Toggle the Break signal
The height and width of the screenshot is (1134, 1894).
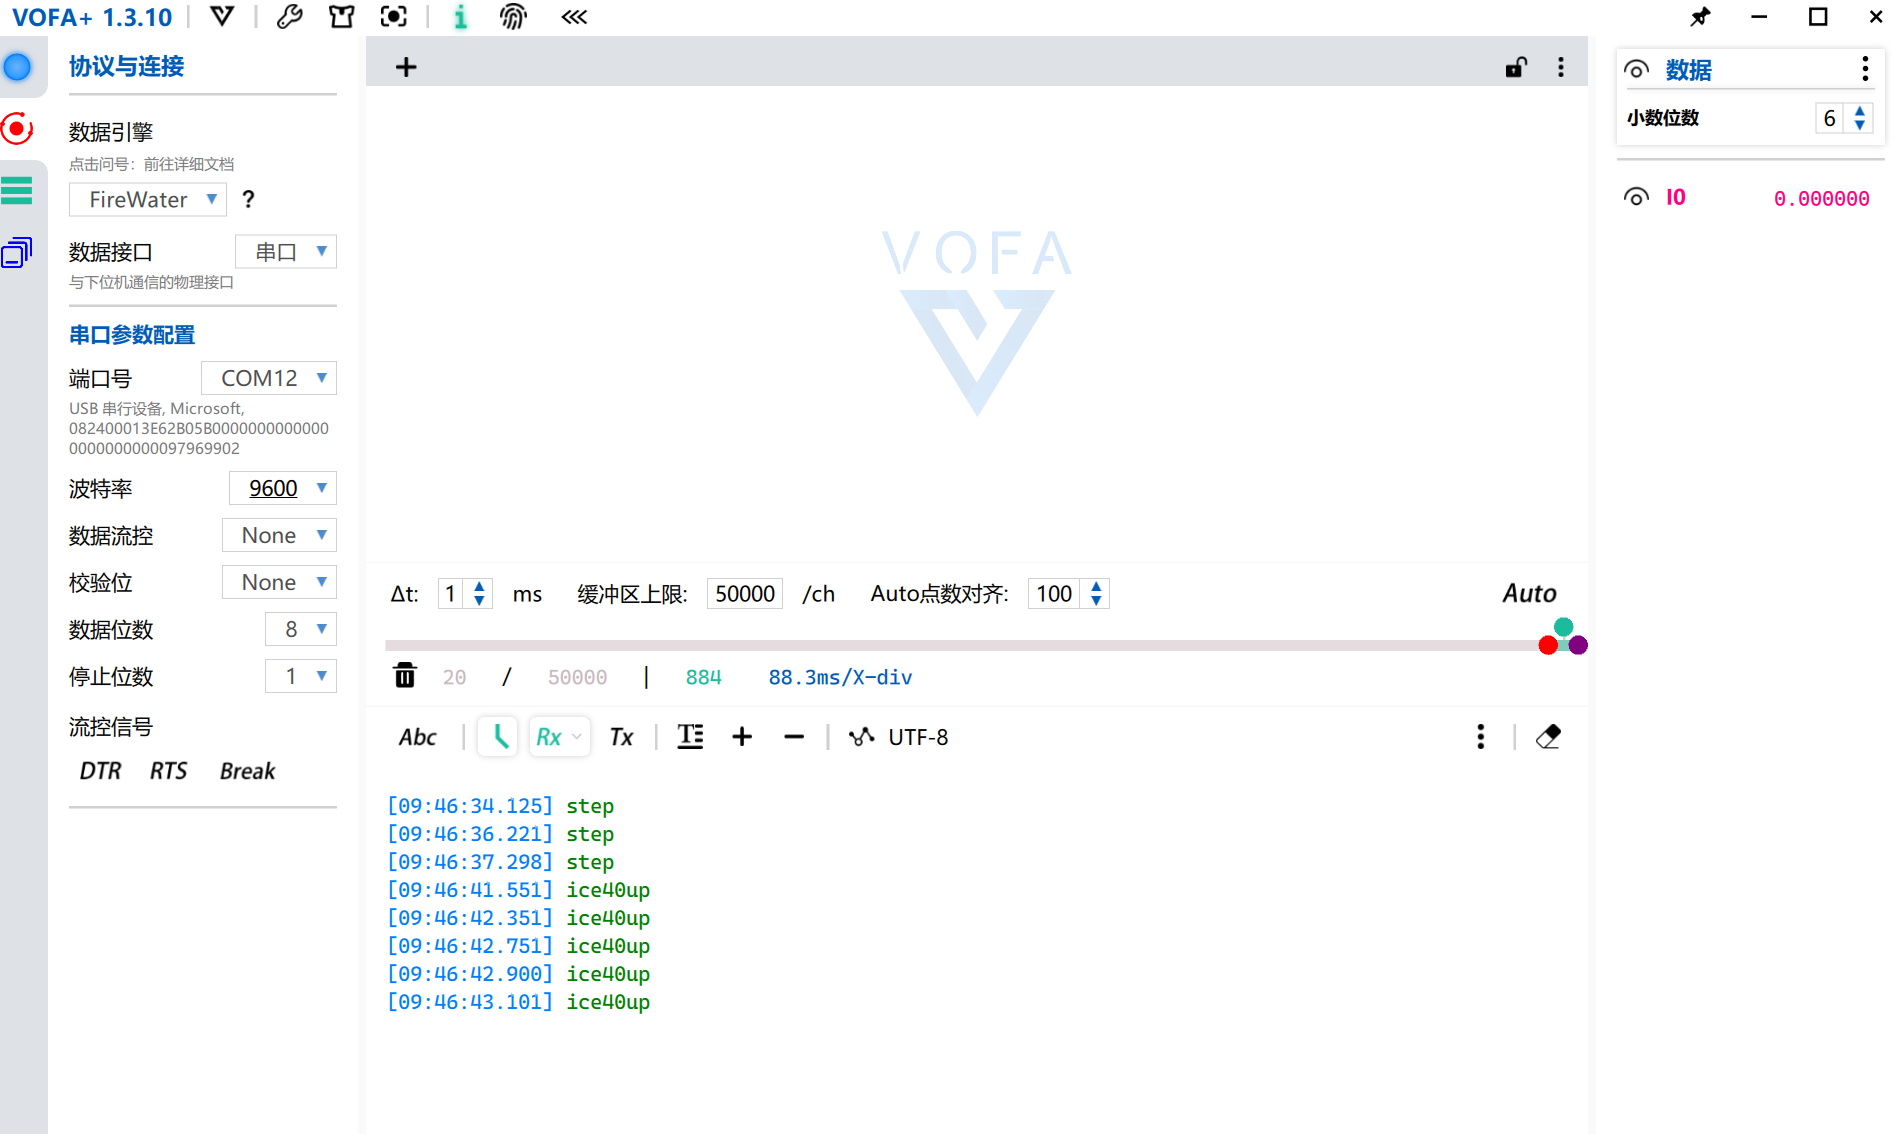point(247,771)
